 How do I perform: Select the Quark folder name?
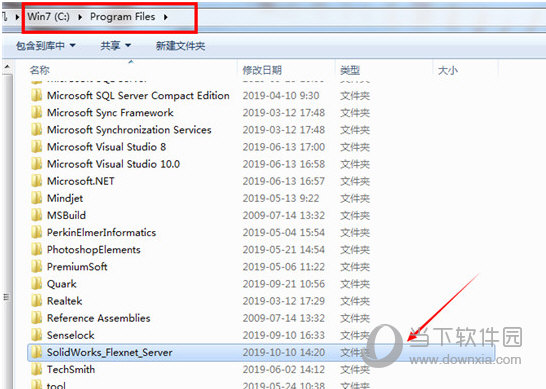coord(62,284)
